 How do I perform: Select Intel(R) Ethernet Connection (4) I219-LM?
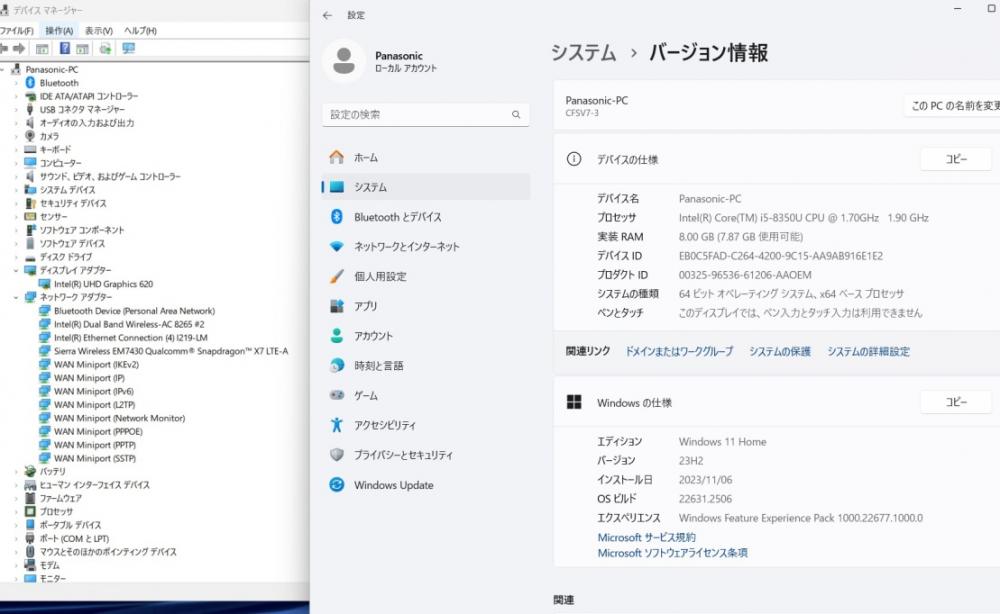tap(131, 337)
